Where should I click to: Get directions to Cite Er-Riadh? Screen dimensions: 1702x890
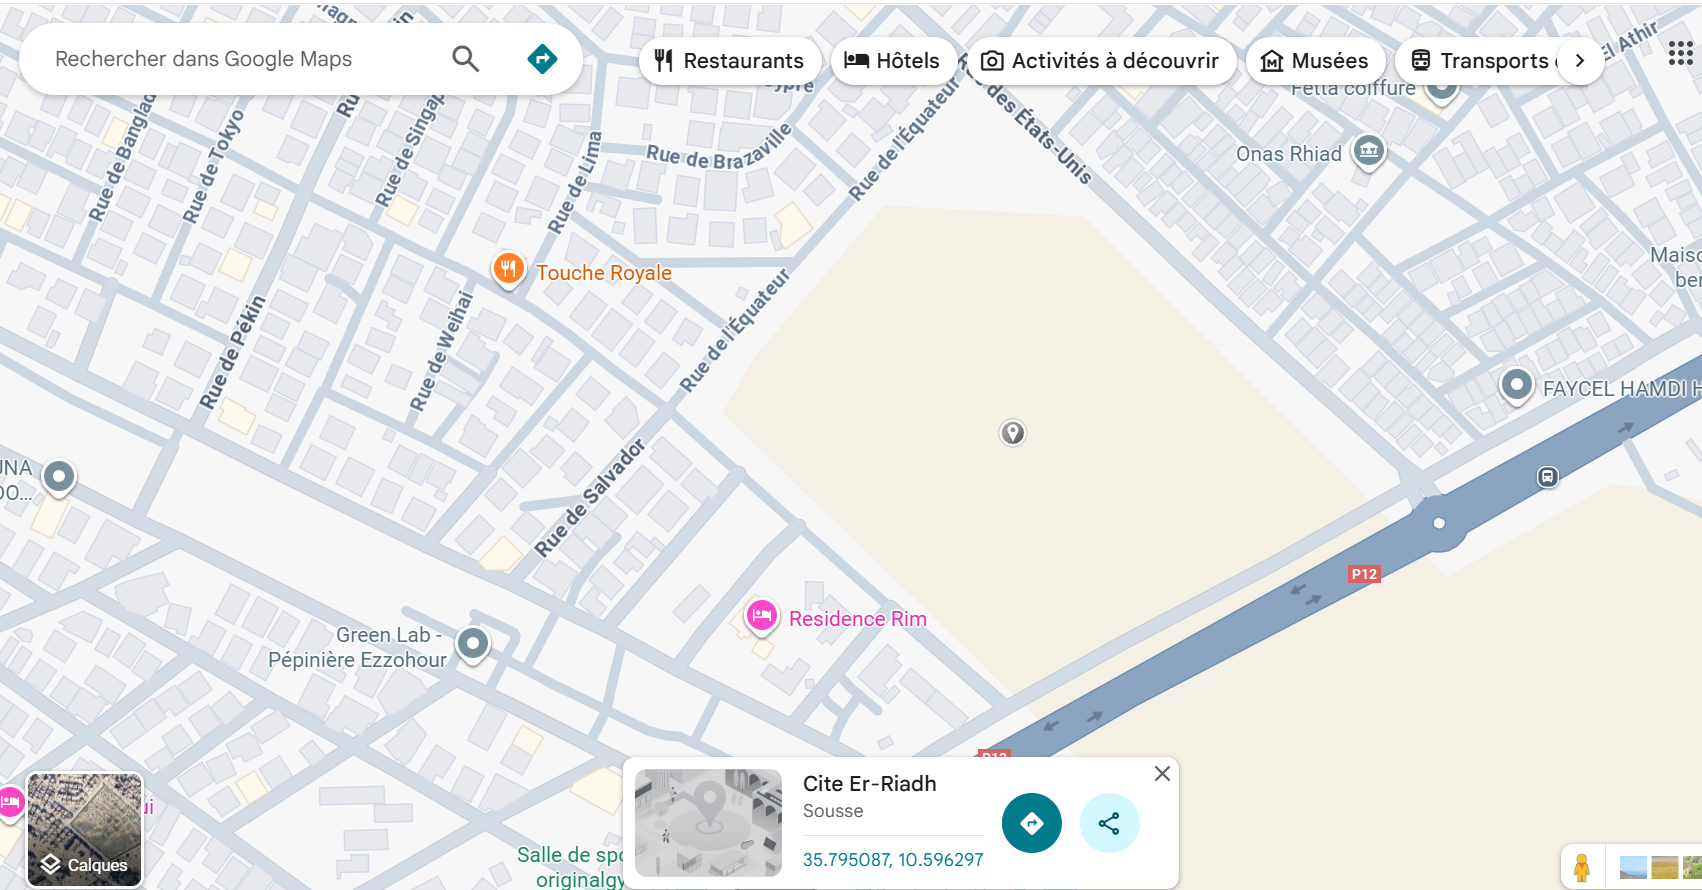(x=1032, y=823)
